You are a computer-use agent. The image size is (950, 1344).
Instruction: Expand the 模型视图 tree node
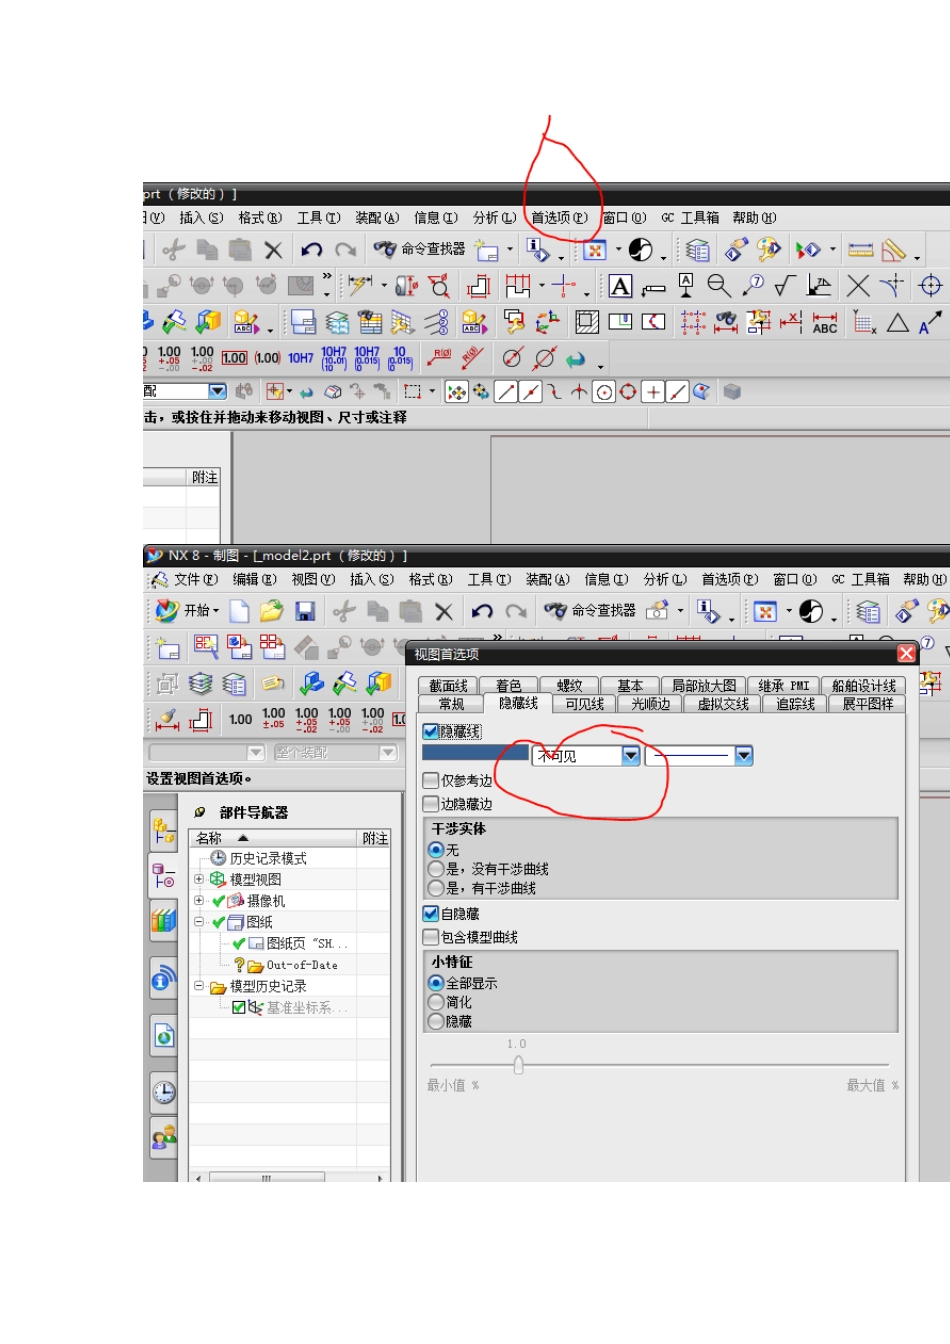point(199,879)
